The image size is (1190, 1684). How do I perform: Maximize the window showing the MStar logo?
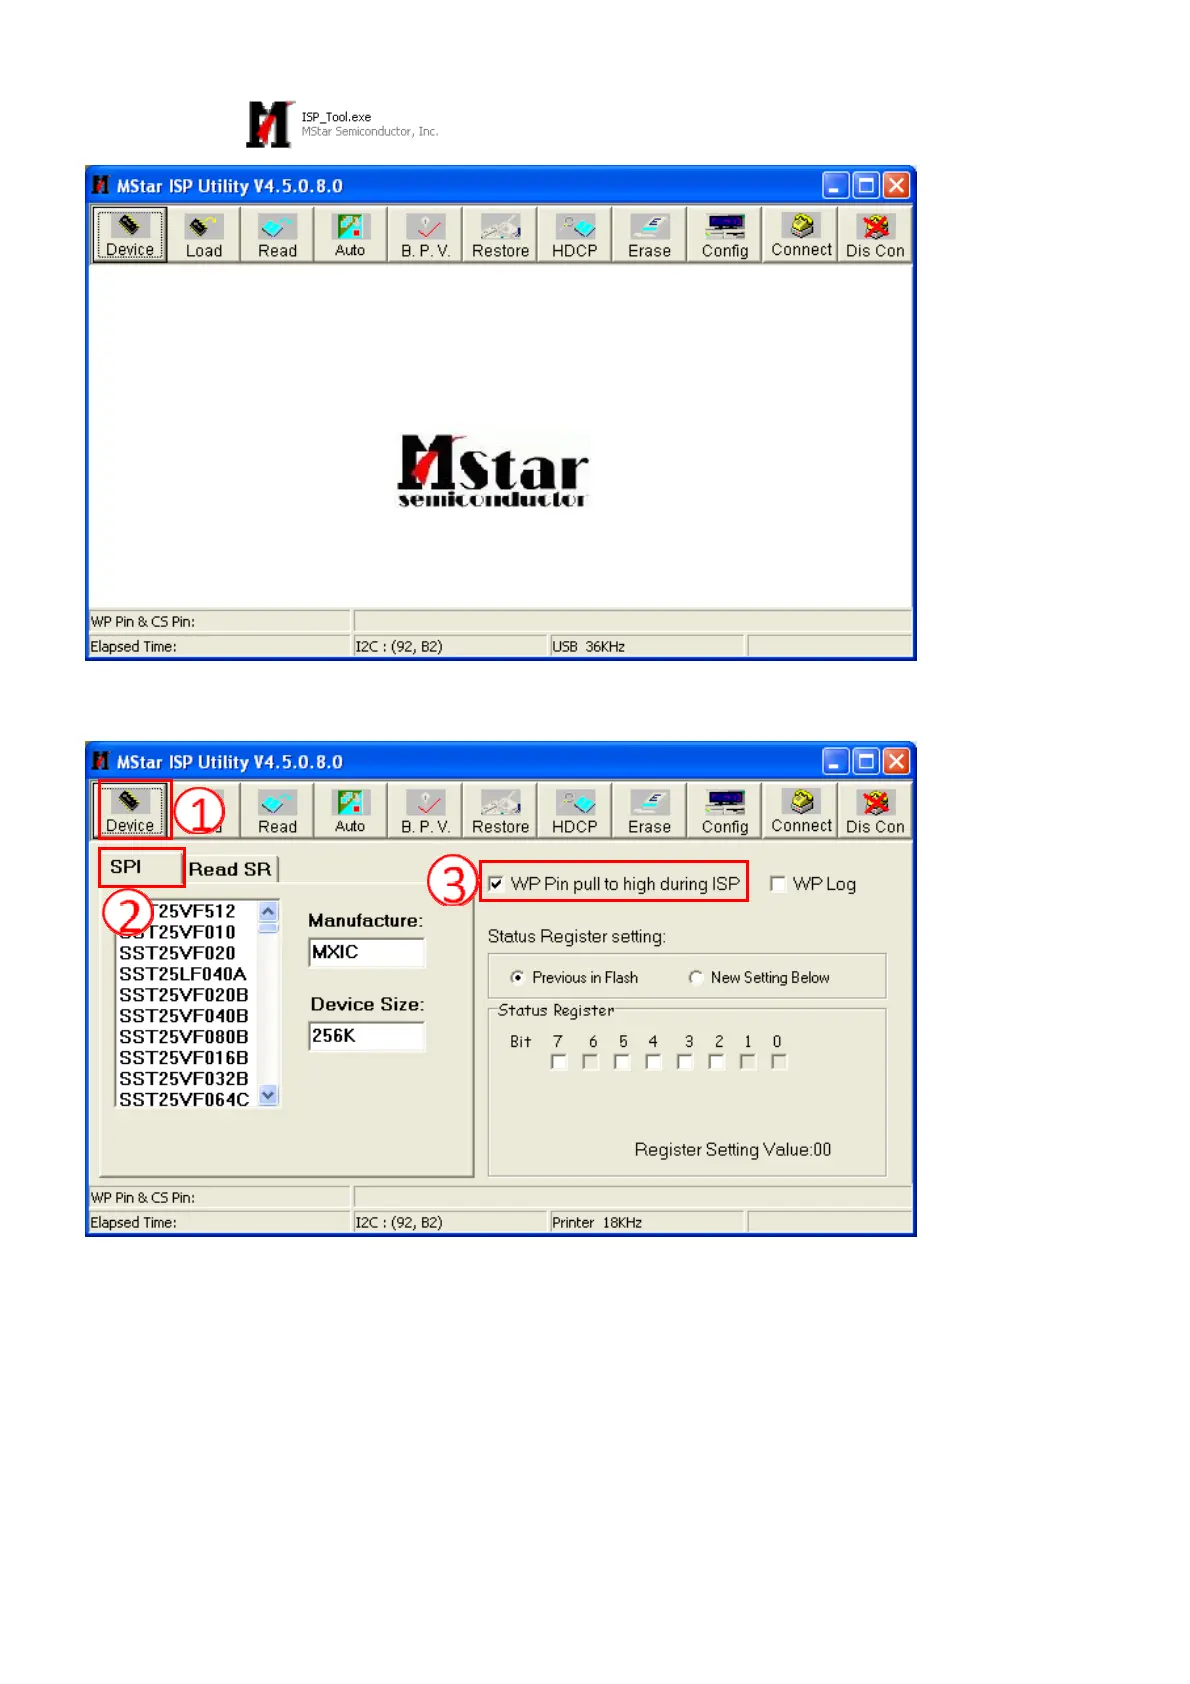point(866,185)
